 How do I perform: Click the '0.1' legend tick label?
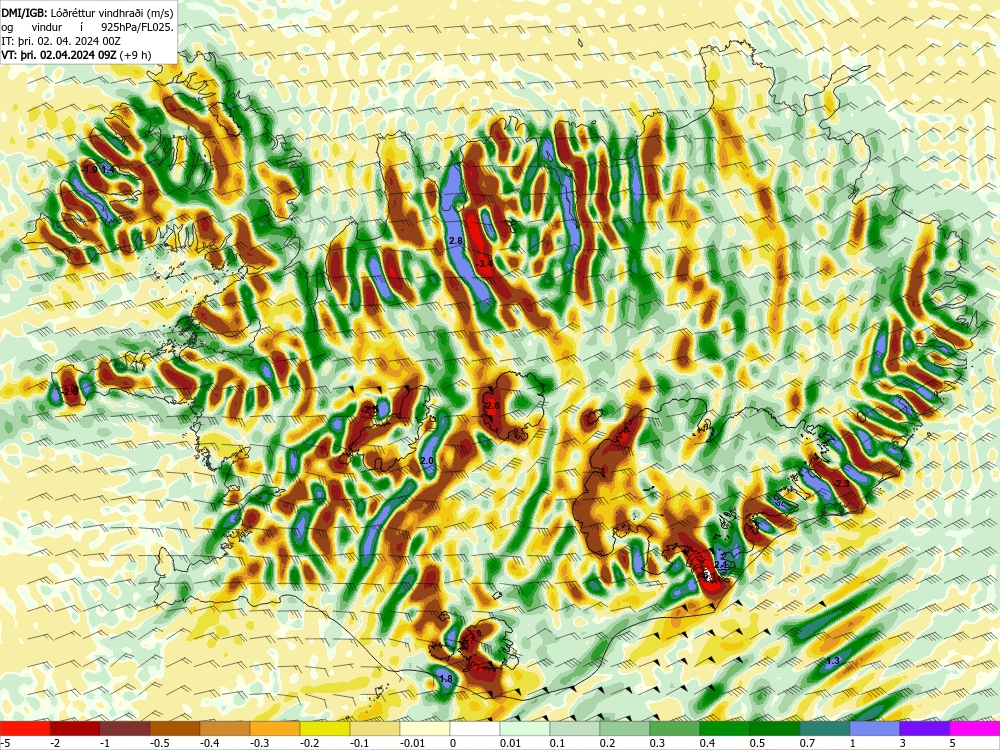coord(557,743)
